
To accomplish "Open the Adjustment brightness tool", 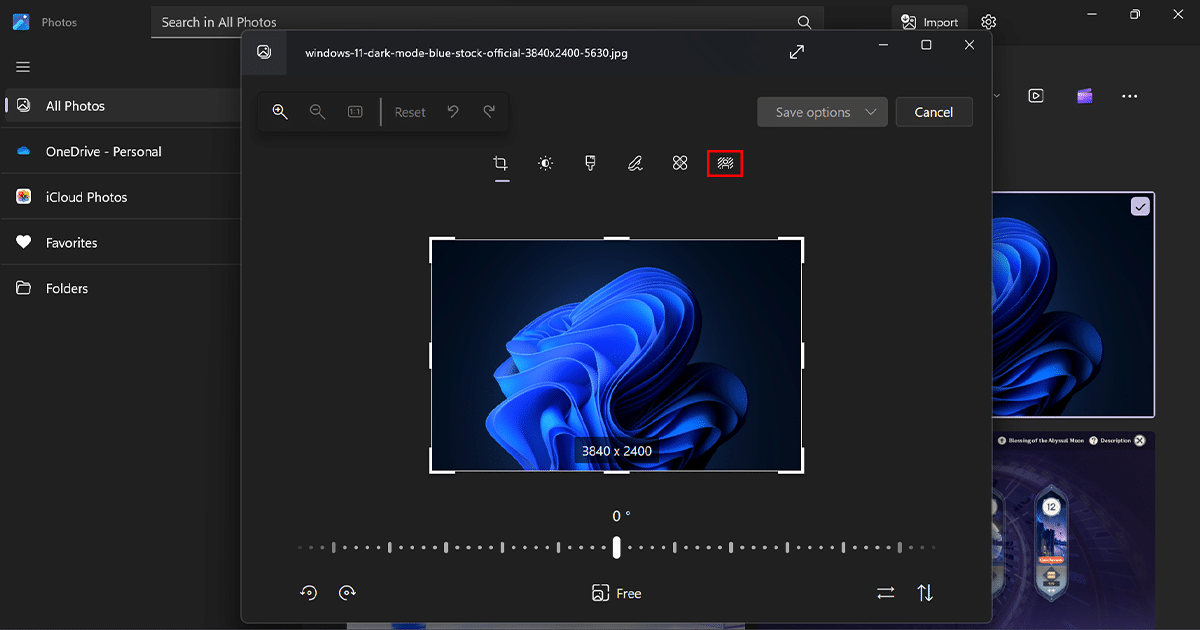I will tap(545, 163).
